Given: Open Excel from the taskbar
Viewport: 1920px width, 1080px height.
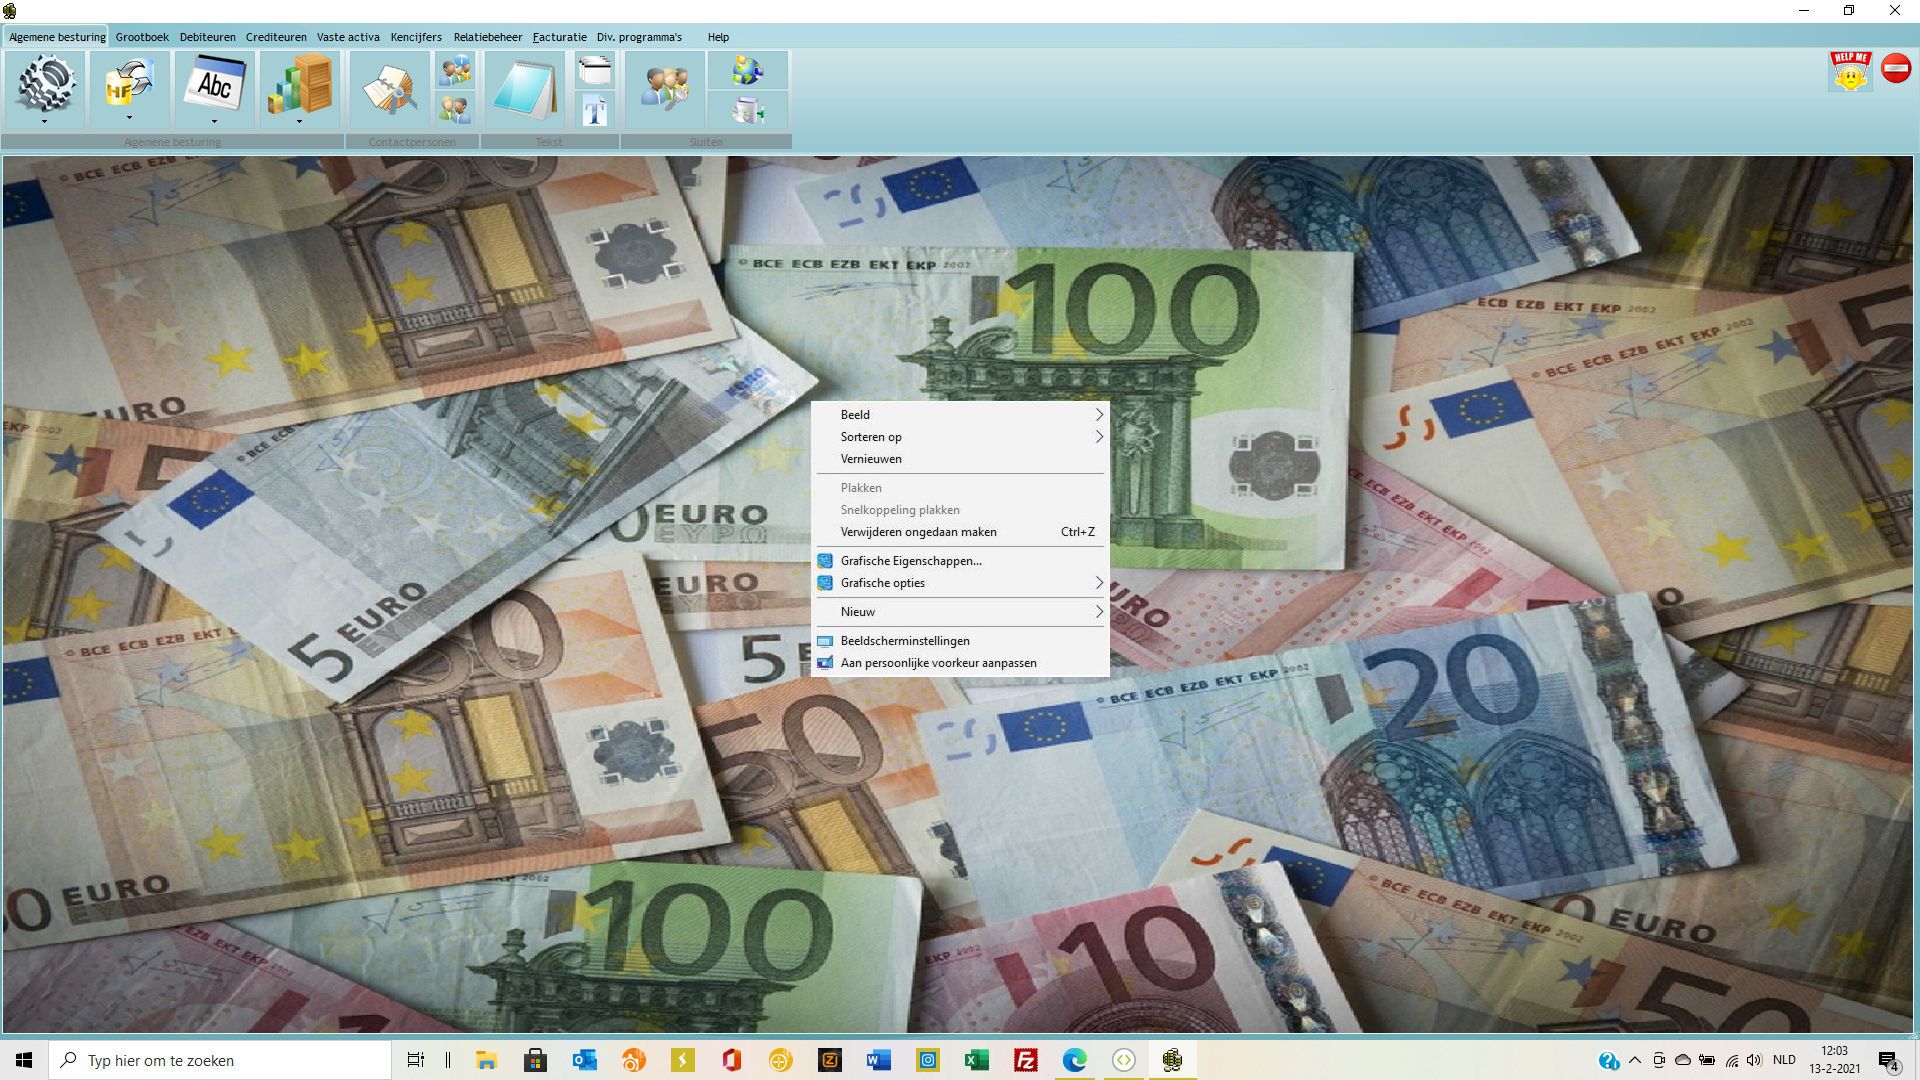Looking at the screenshot, I should [x=976, y=1060].
